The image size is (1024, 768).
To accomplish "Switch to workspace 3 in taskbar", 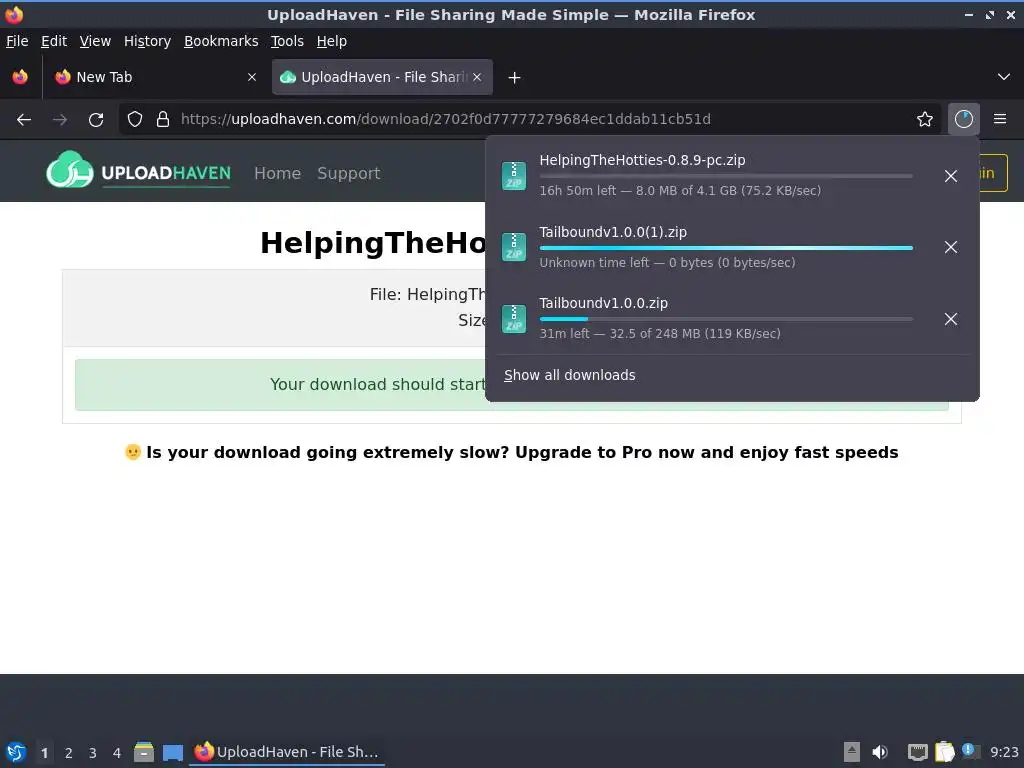I will pyautogui.click(x=93, y=753).
